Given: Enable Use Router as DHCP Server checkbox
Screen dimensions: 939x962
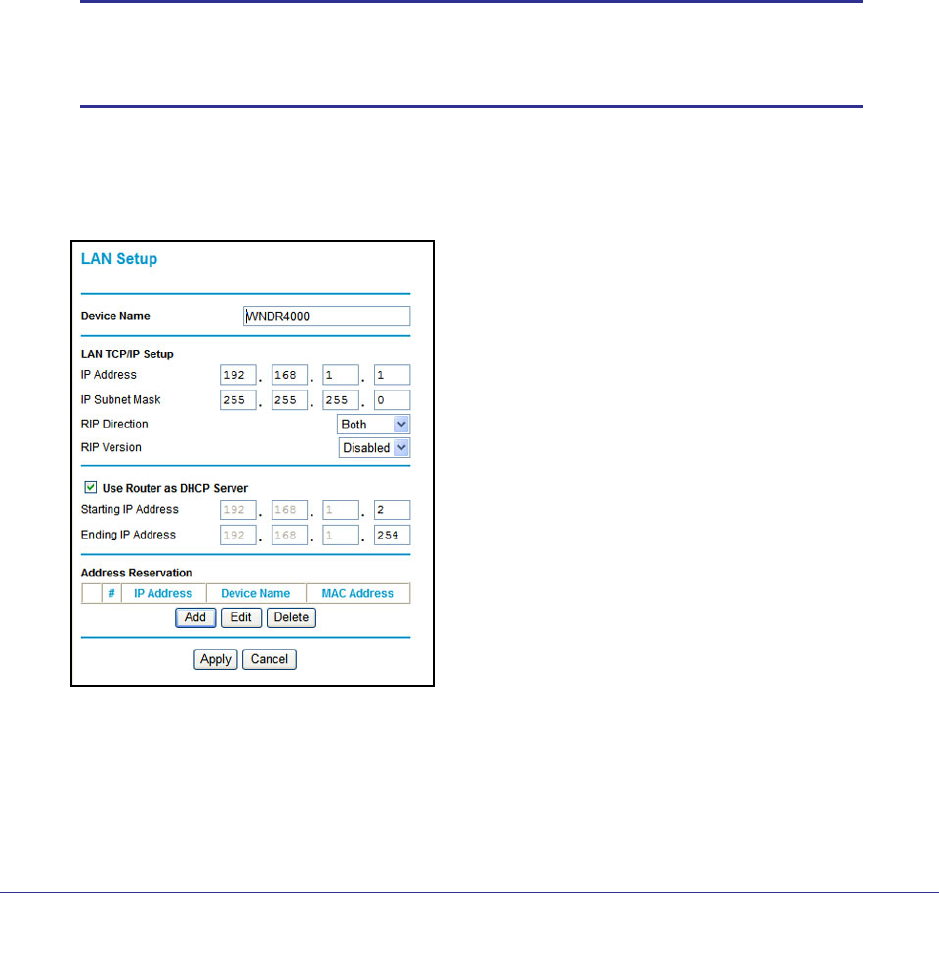Looking at the screenshot, I should tap(91, 487).
